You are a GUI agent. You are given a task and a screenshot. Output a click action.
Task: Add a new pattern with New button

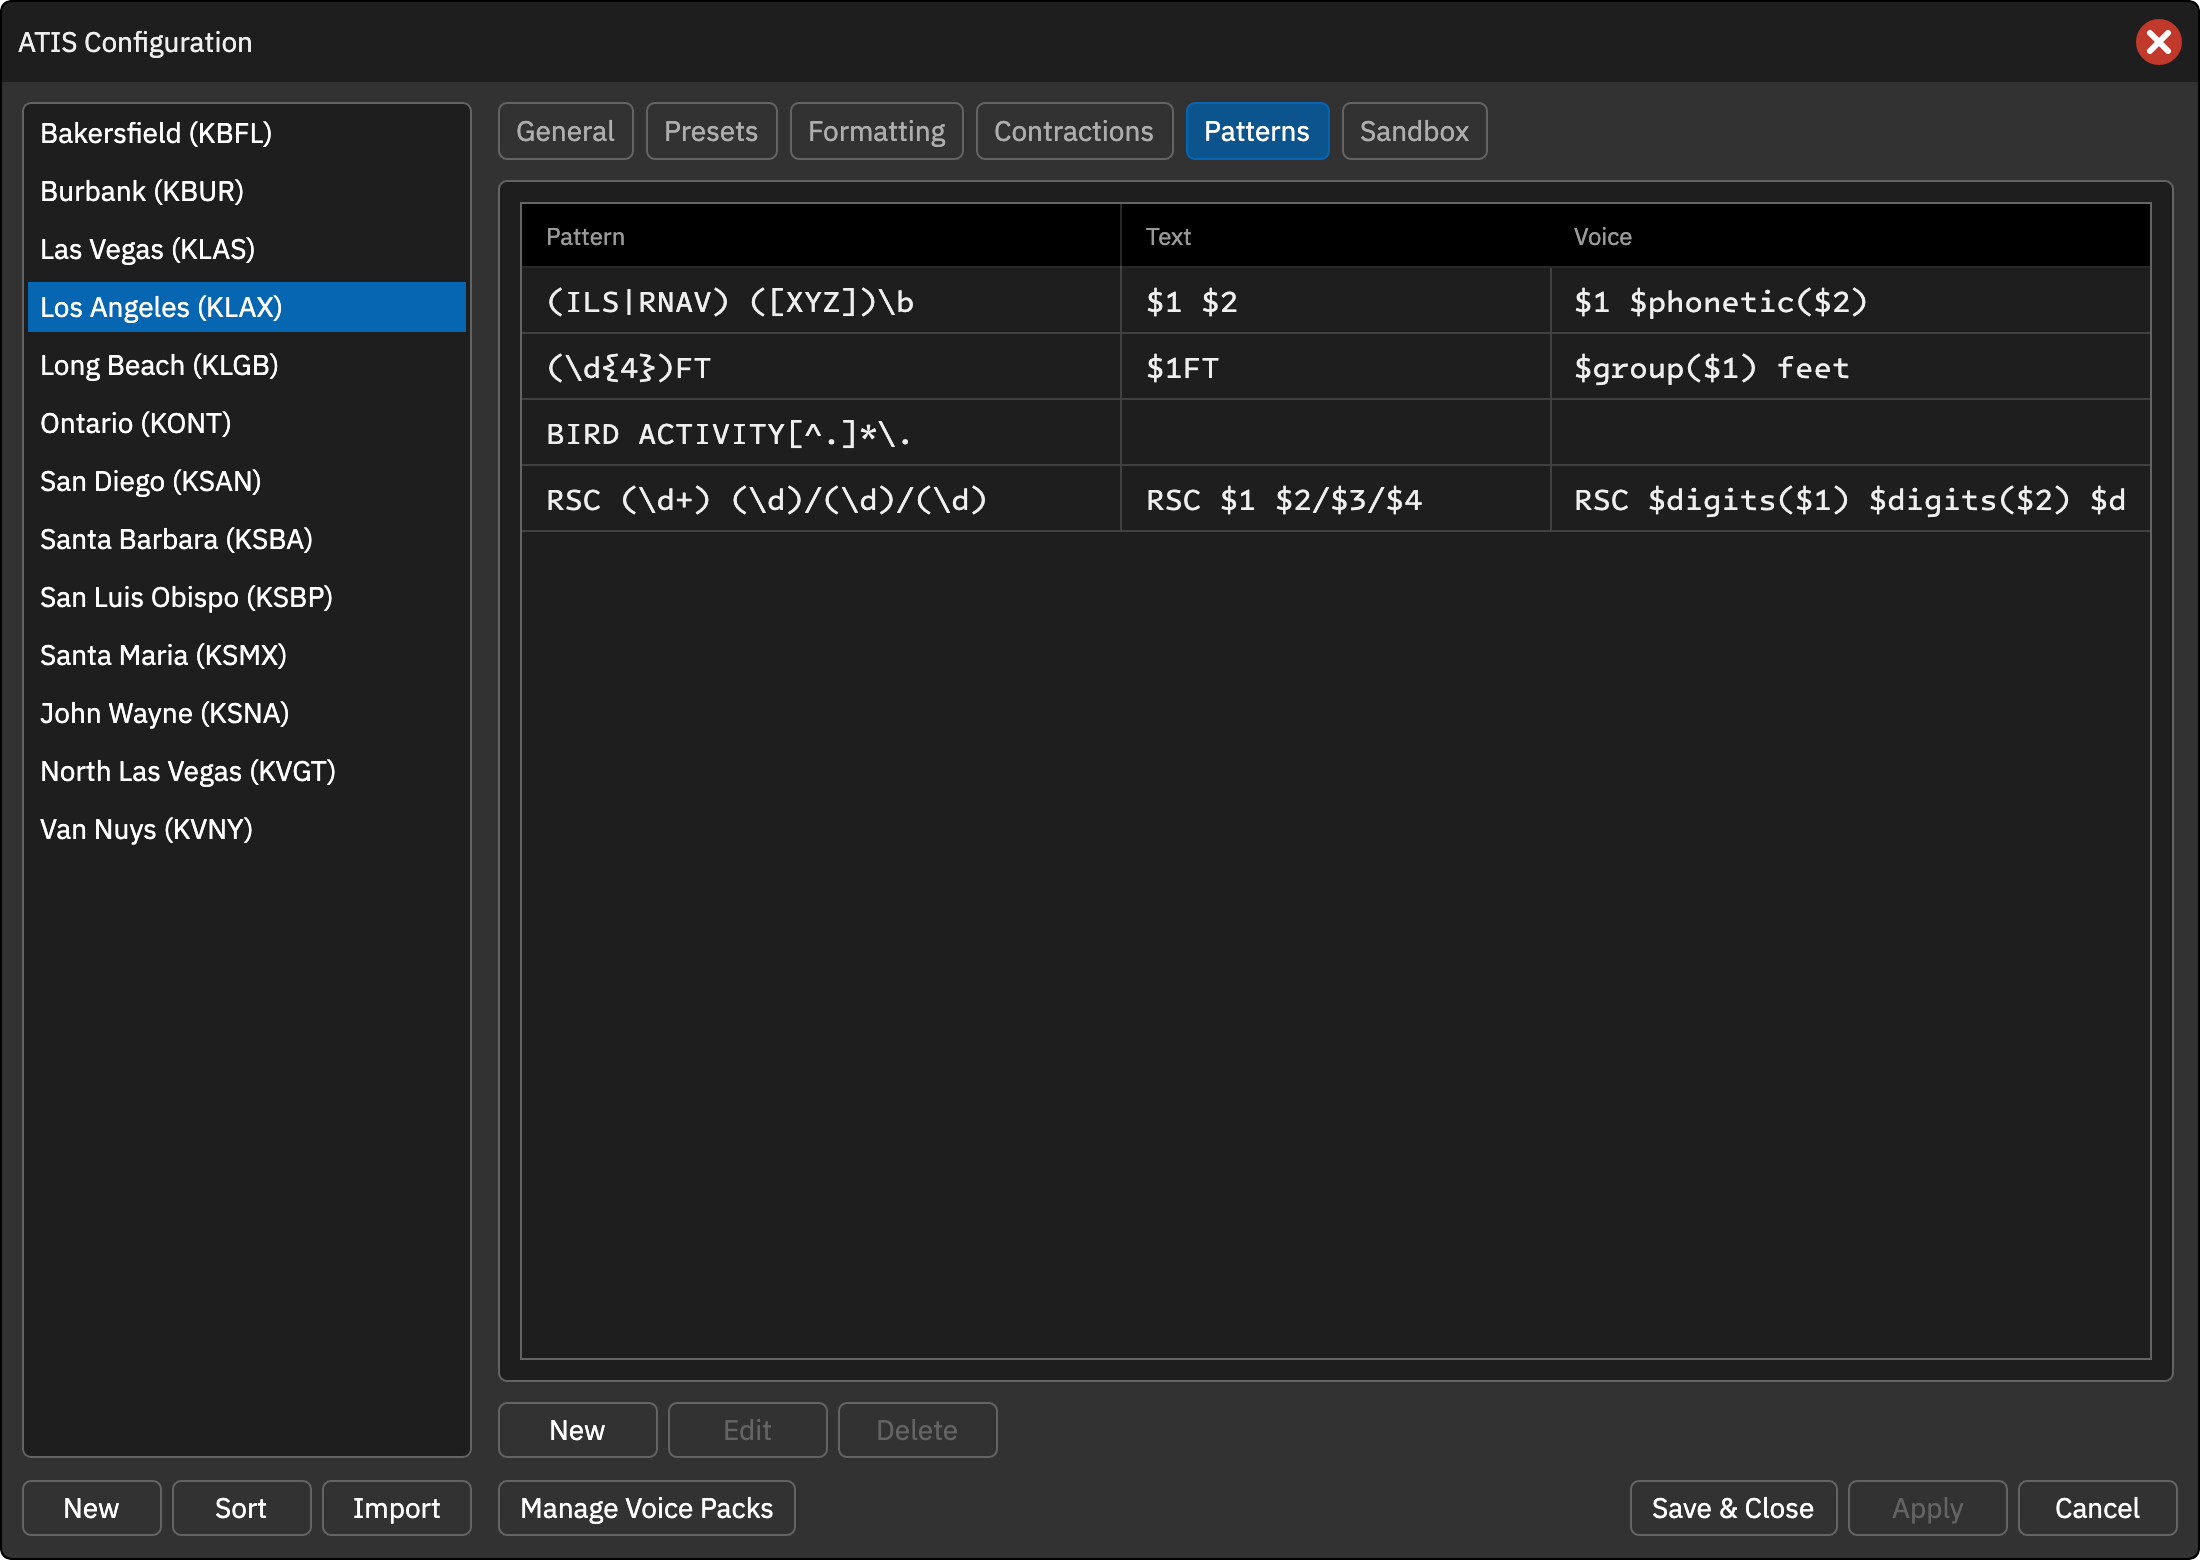click(577, 1430)
